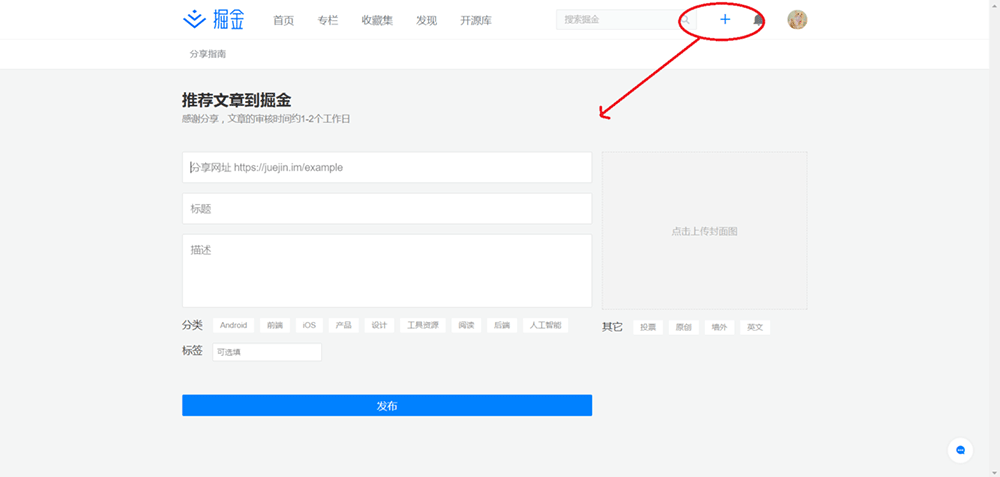
Task: Open the notifications bell
Action: [x=758, y=20]
